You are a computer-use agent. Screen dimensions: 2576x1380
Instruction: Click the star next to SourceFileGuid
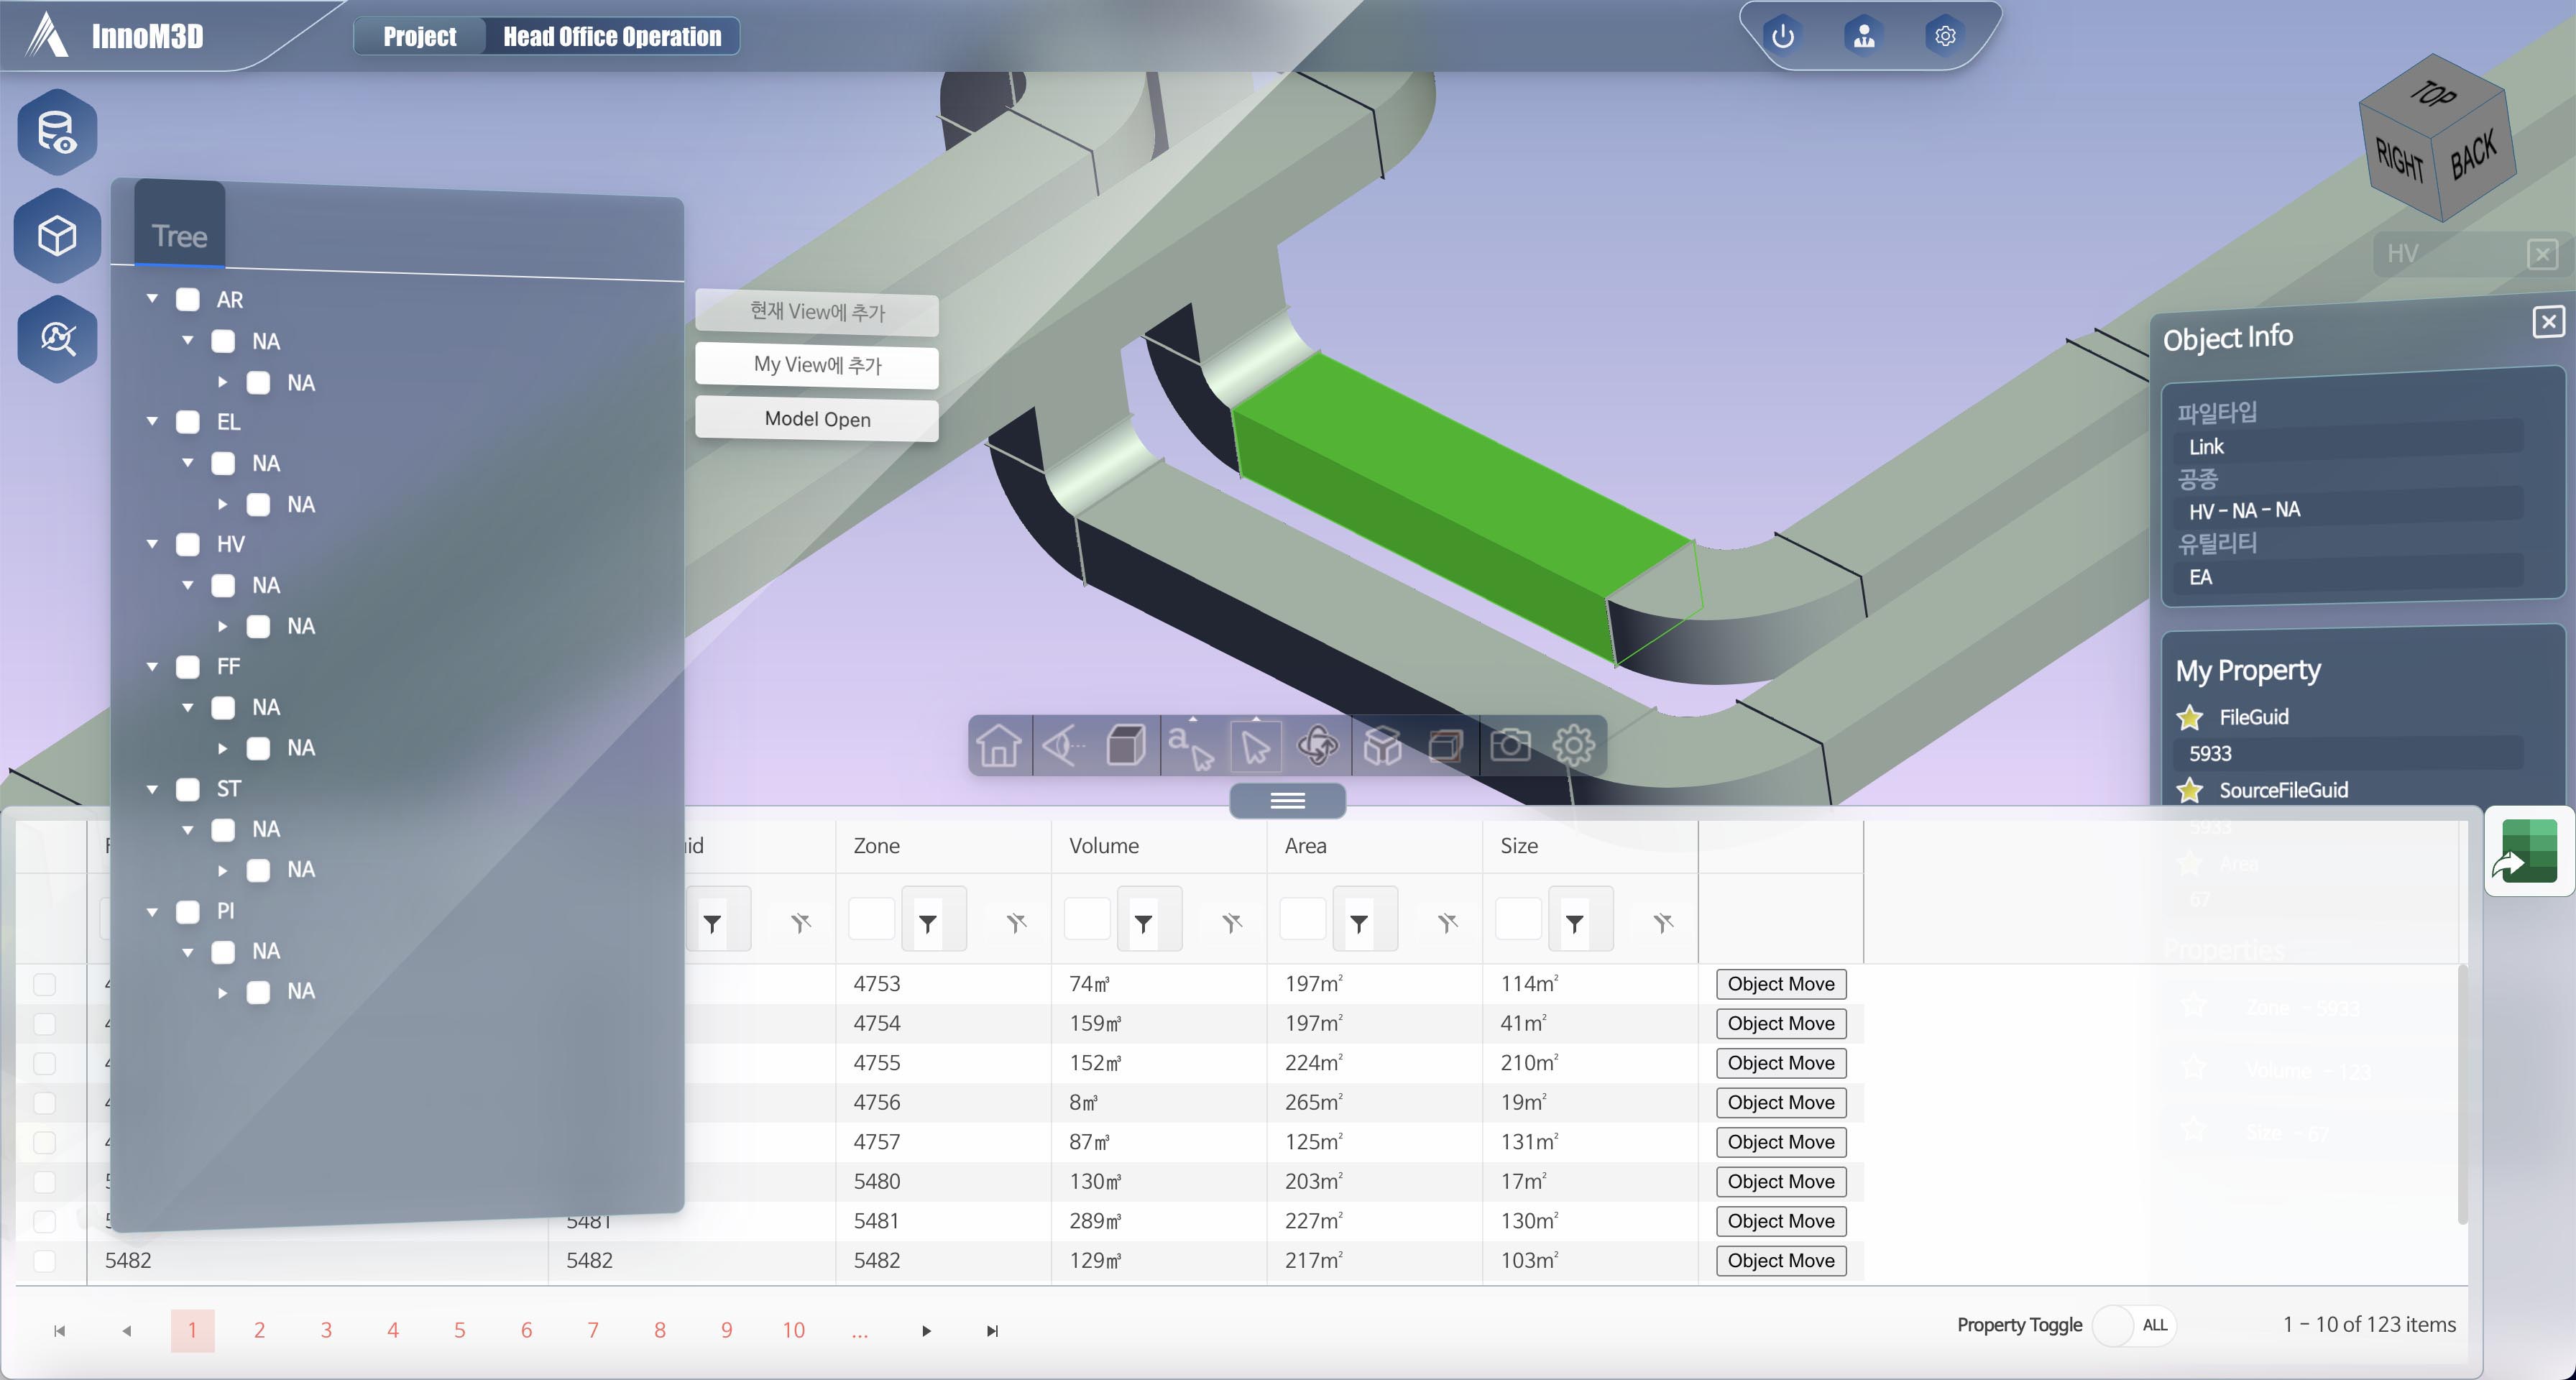click(x=2191, y=791)
